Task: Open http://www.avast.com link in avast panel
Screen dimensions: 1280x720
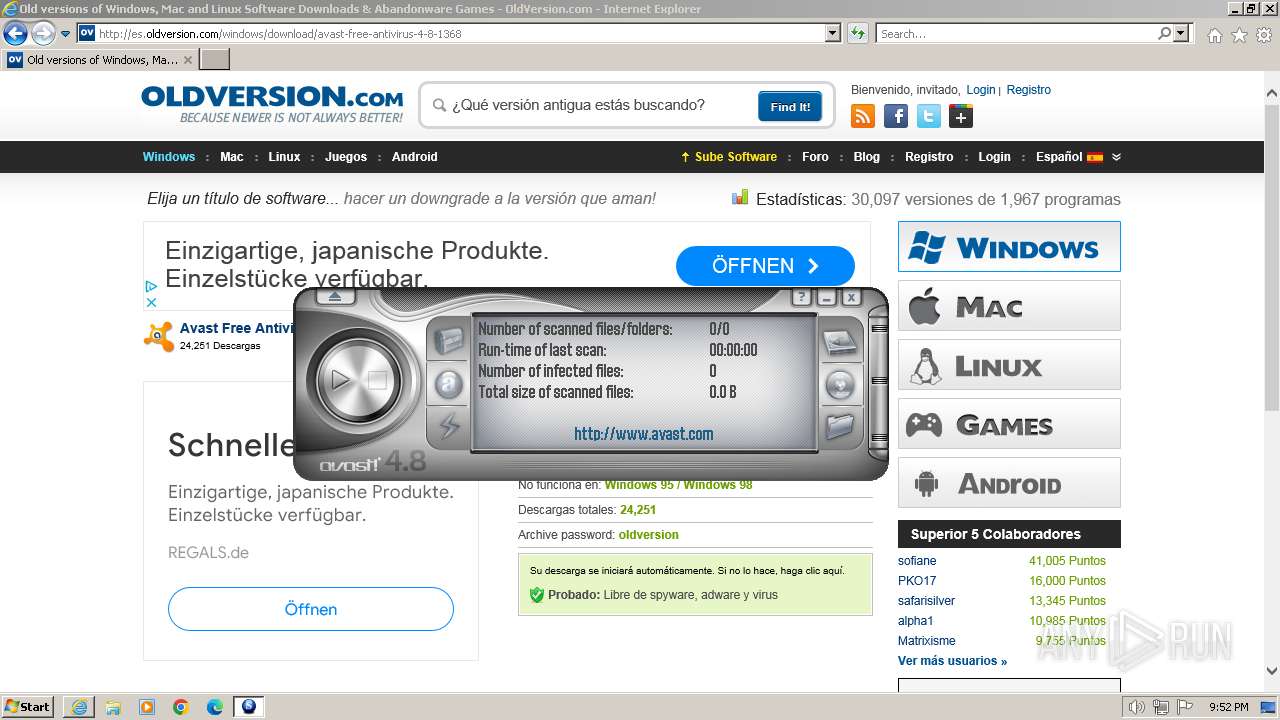Action: 644,434
